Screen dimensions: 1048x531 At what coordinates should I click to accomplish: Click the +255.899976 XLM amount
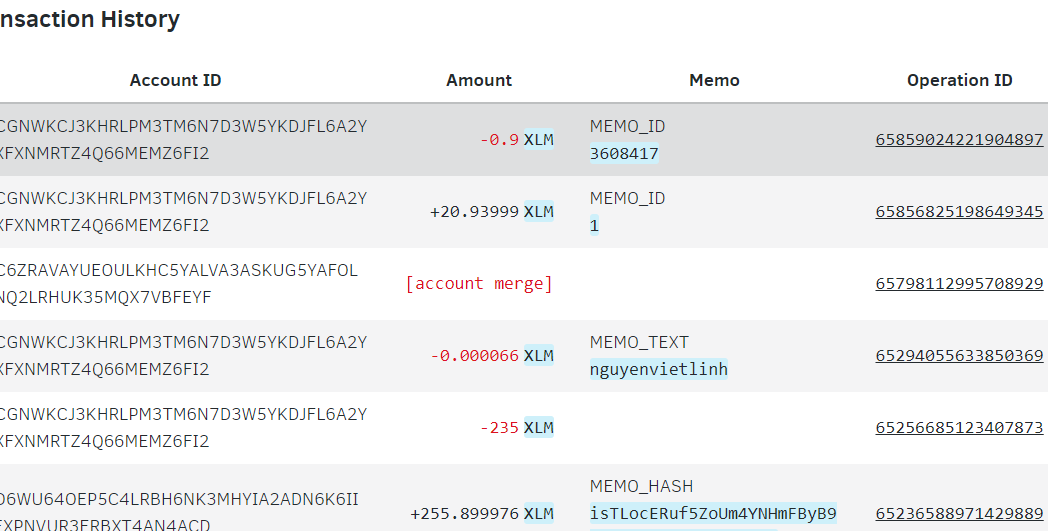coord(481,514)
